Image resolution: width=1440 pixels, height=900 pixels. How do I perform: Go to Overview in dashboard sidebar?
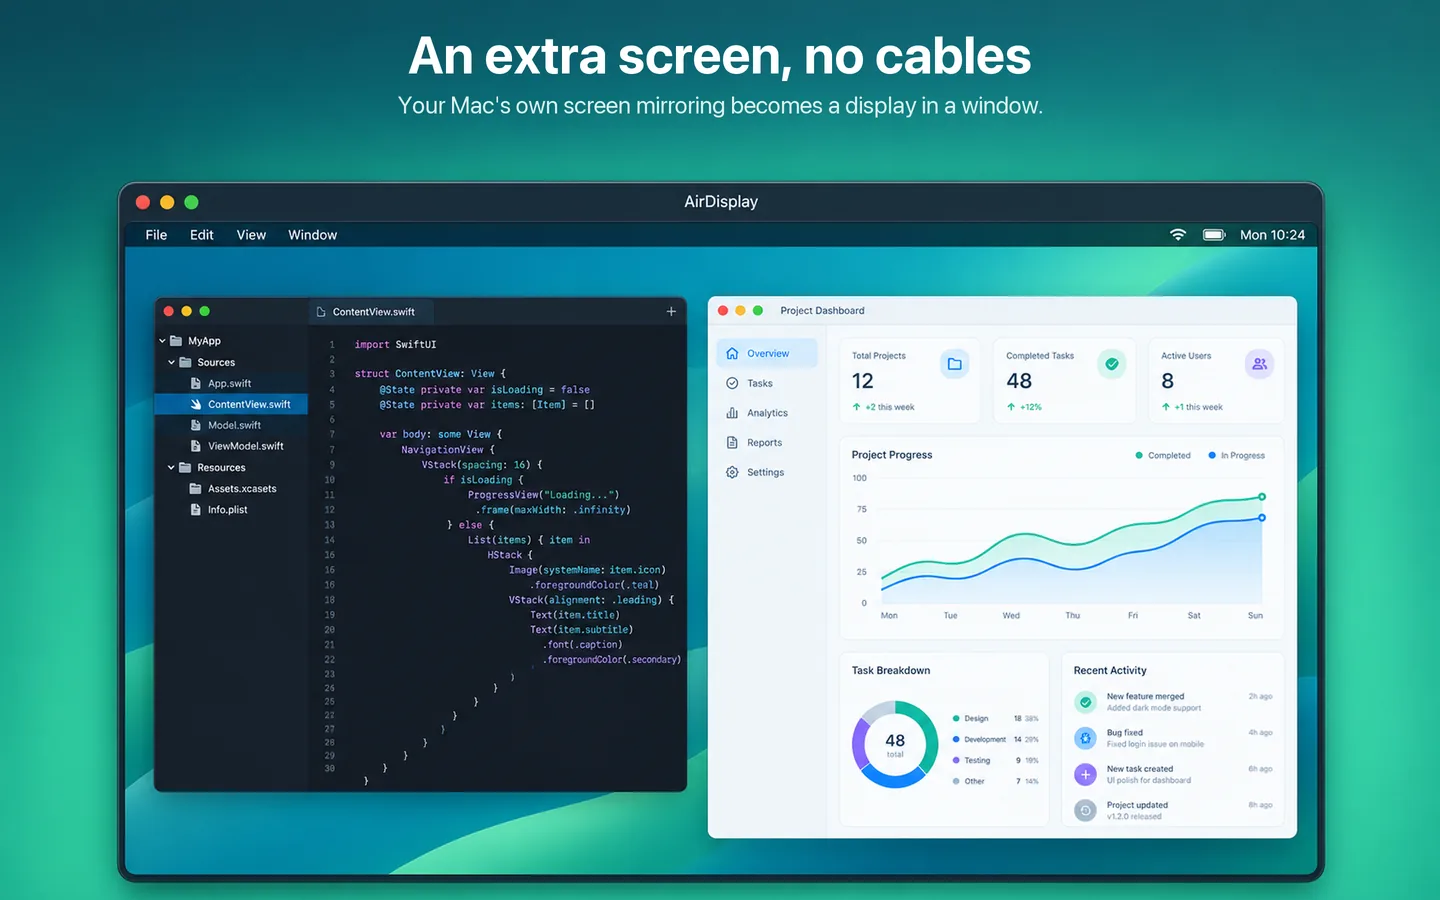click(x=767, y=353)
